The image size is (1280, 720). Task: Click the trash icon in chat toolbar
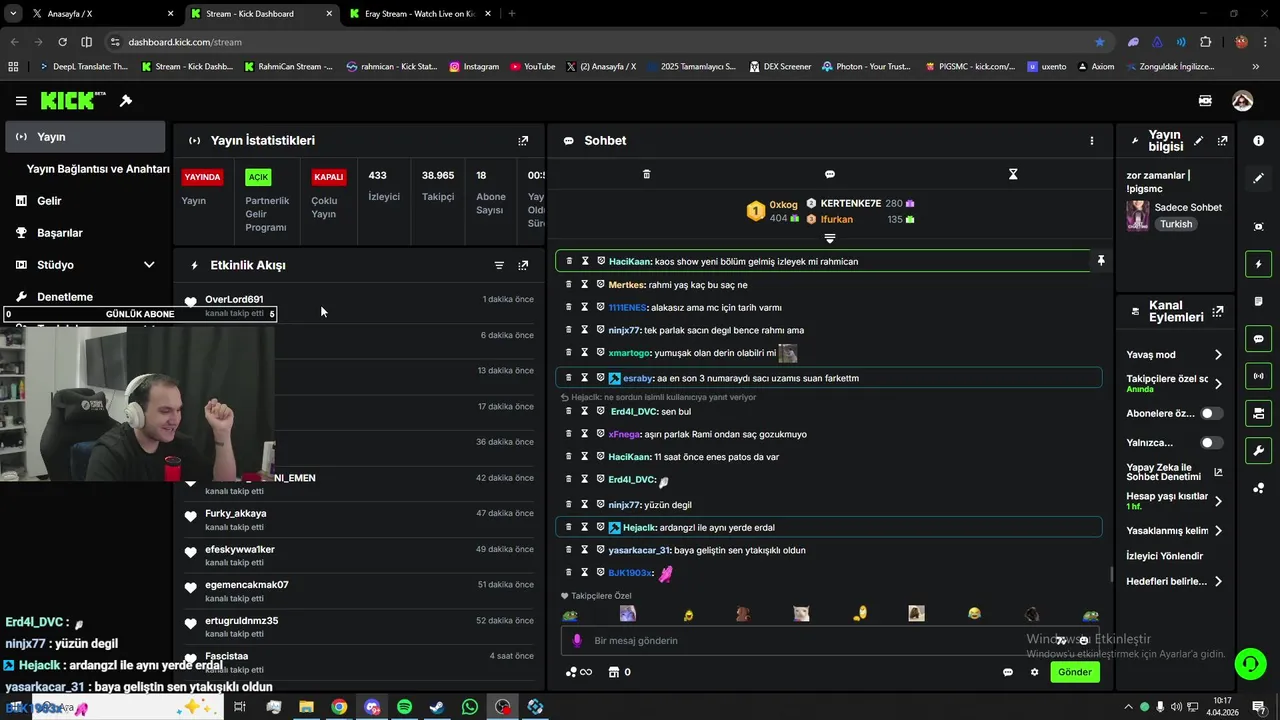tap(646, 174)
